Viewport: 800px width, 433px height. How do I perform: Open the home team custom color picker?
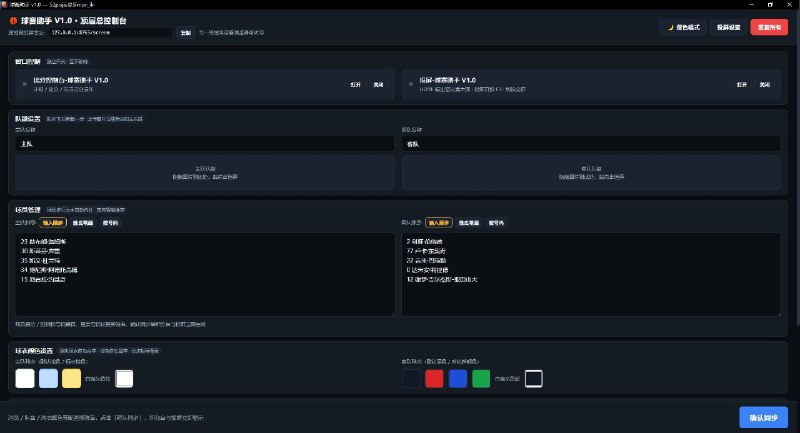[124, 378]
